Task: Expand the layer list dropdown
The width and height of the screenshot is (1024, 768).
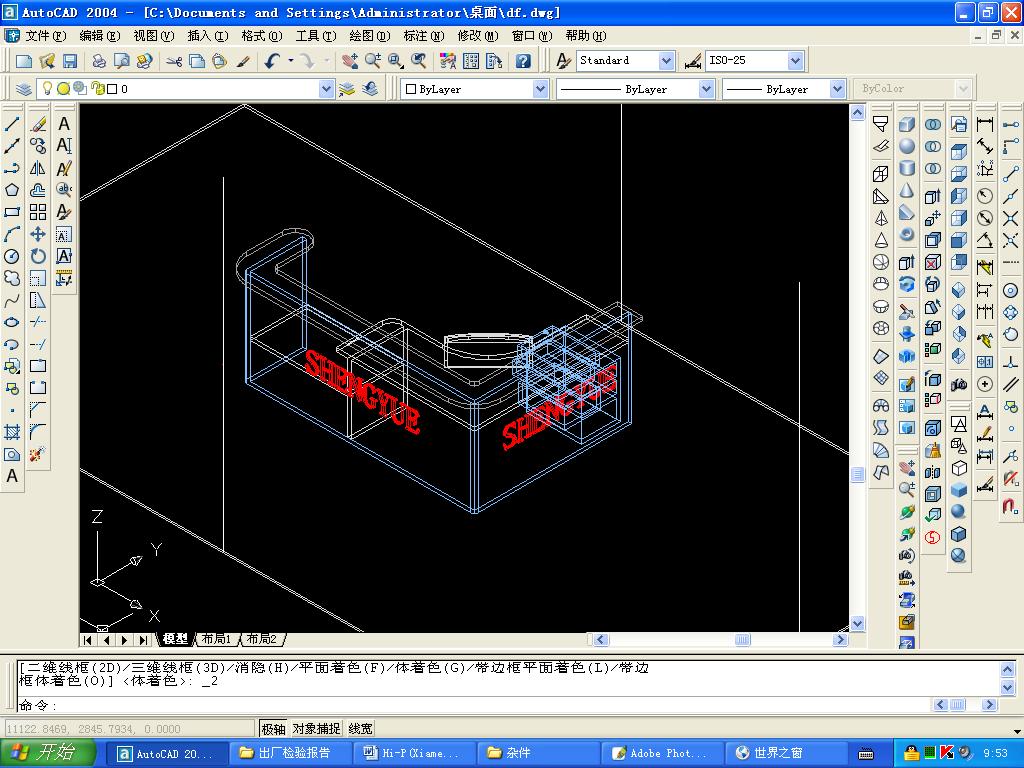Action: pyautogui.click(x=327, y=89)
